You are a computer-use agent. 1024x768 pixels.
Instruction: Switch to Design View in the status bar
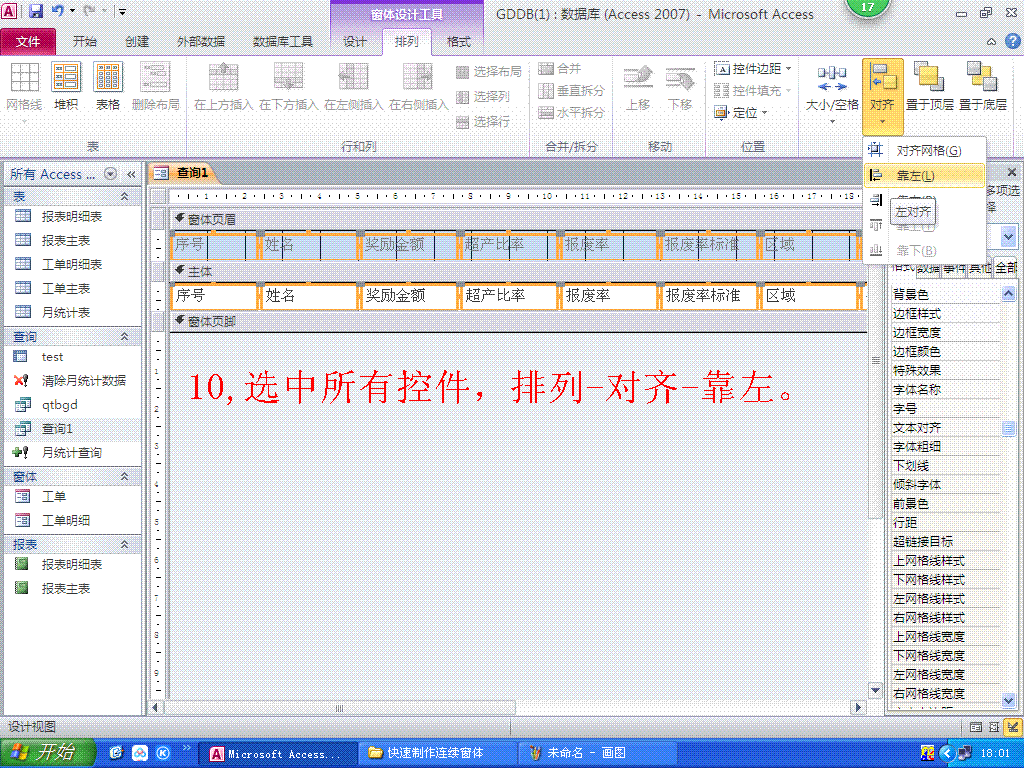(1013, 726)
